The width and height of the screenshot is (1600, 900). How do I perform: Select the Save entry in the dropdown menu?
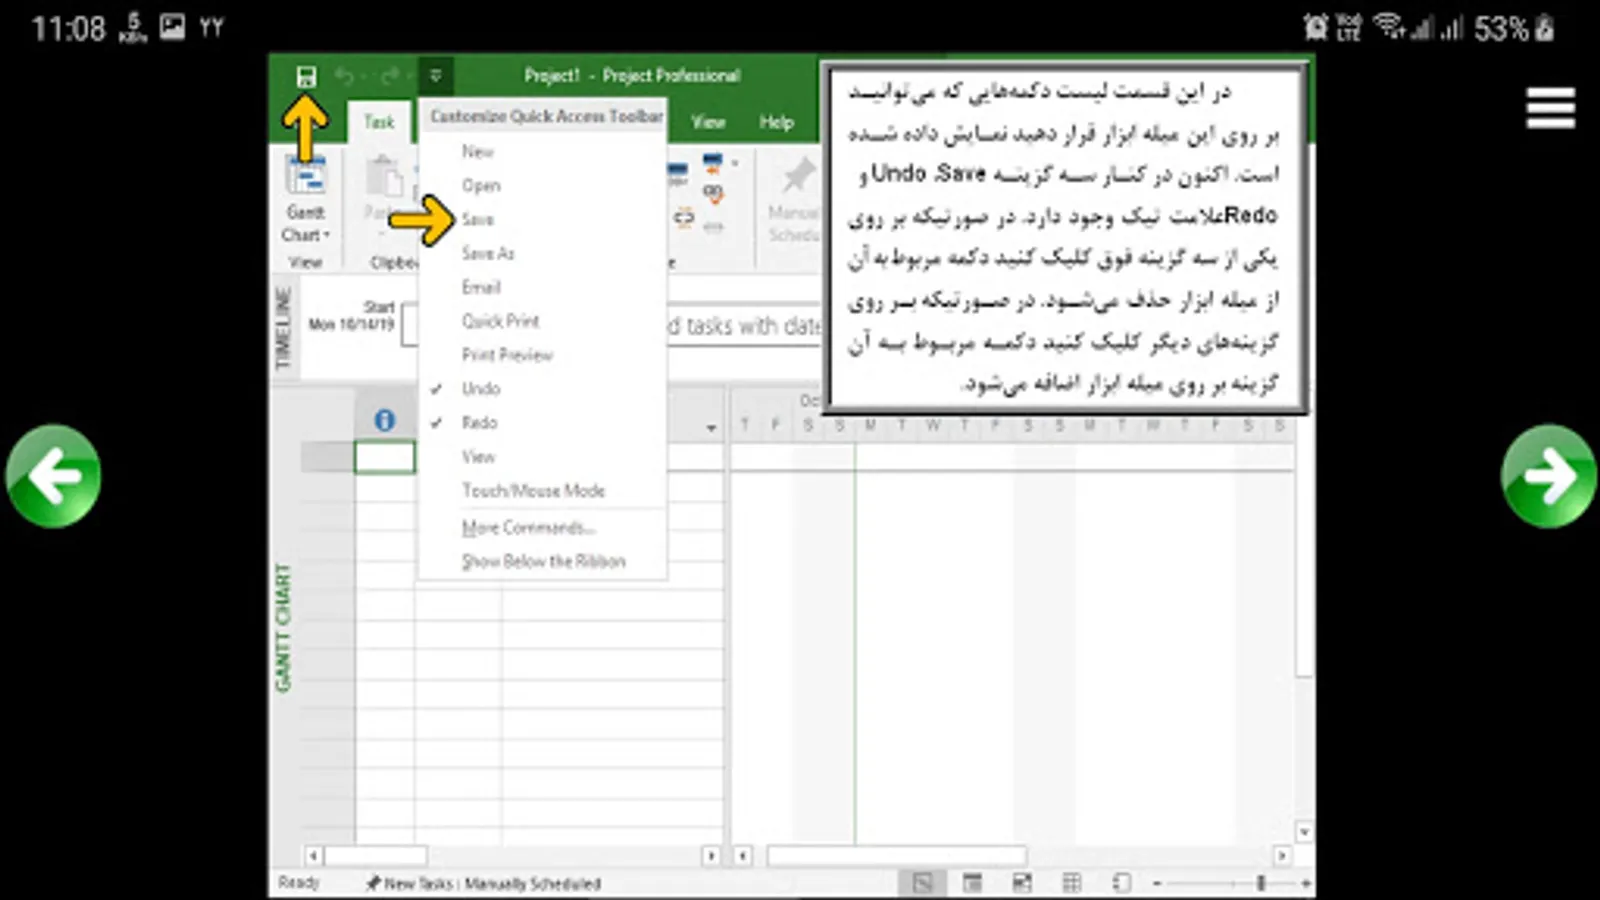(478, 220)
